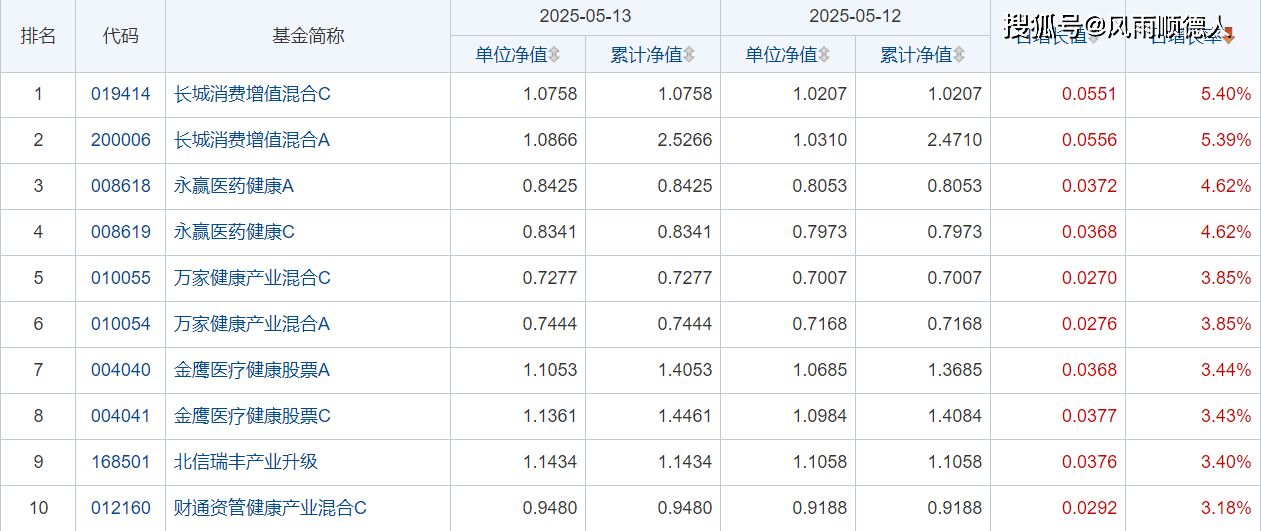Open the 金鹰医疗健康股票C fund

(x=252, y=416)
